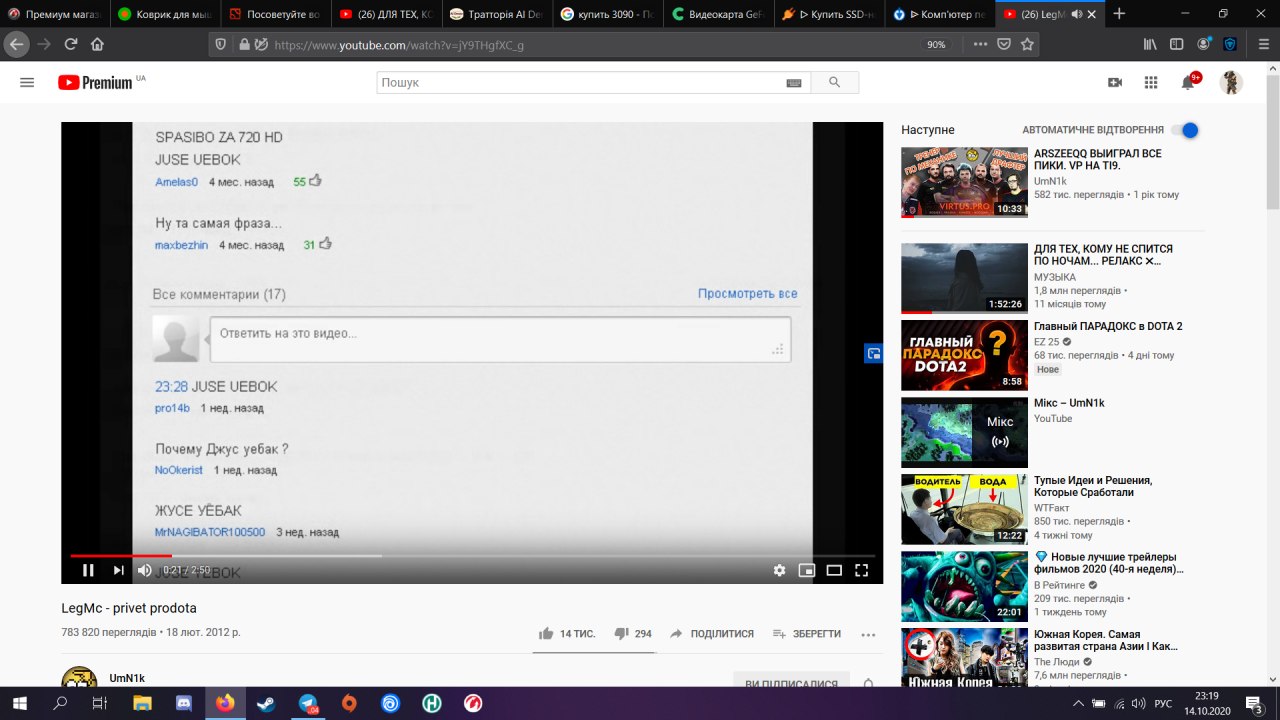Image resolution: width=1280 pixels, height=720 pixels.
Task: Open Firefox library icon
Action: pos(1151,44)
